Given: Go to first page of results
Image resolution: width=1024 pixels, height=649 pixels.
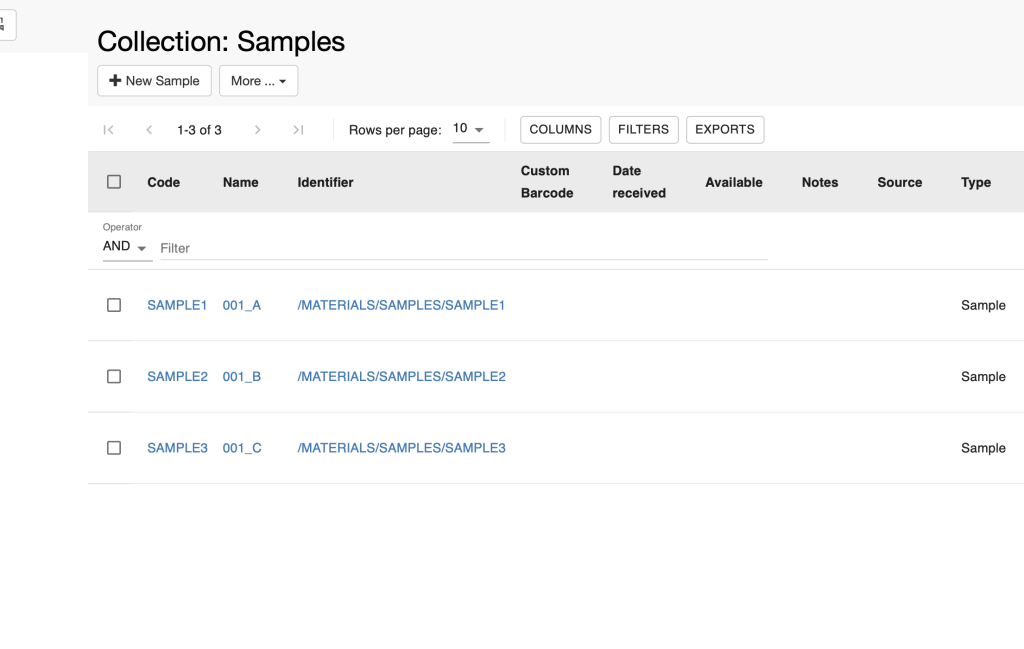Looking at the screenshot, I should [108, 130].
